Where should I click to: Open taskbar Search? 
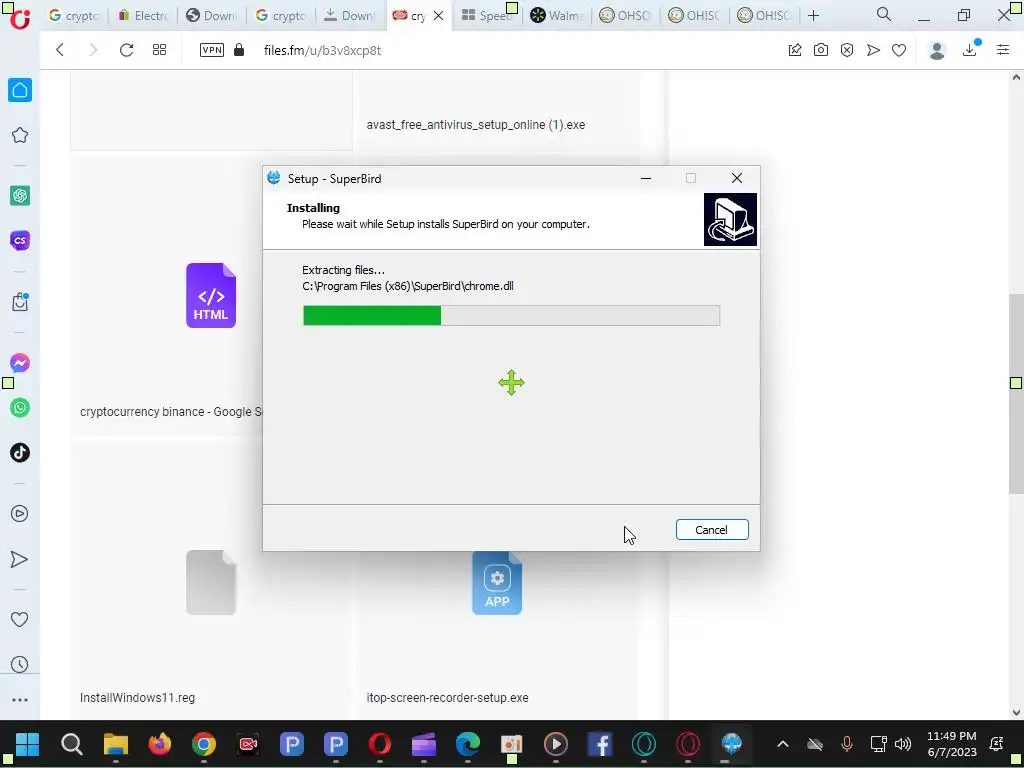coord(72,744)
